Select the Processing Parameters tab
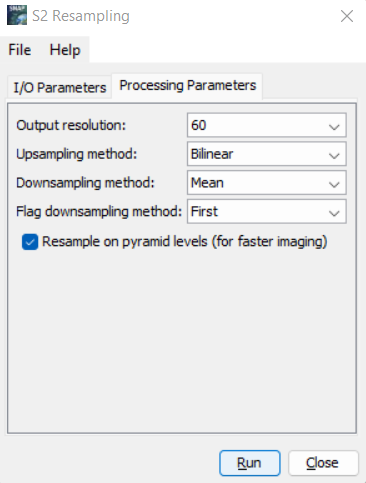366x483 pixels. (x=188, y=86)
